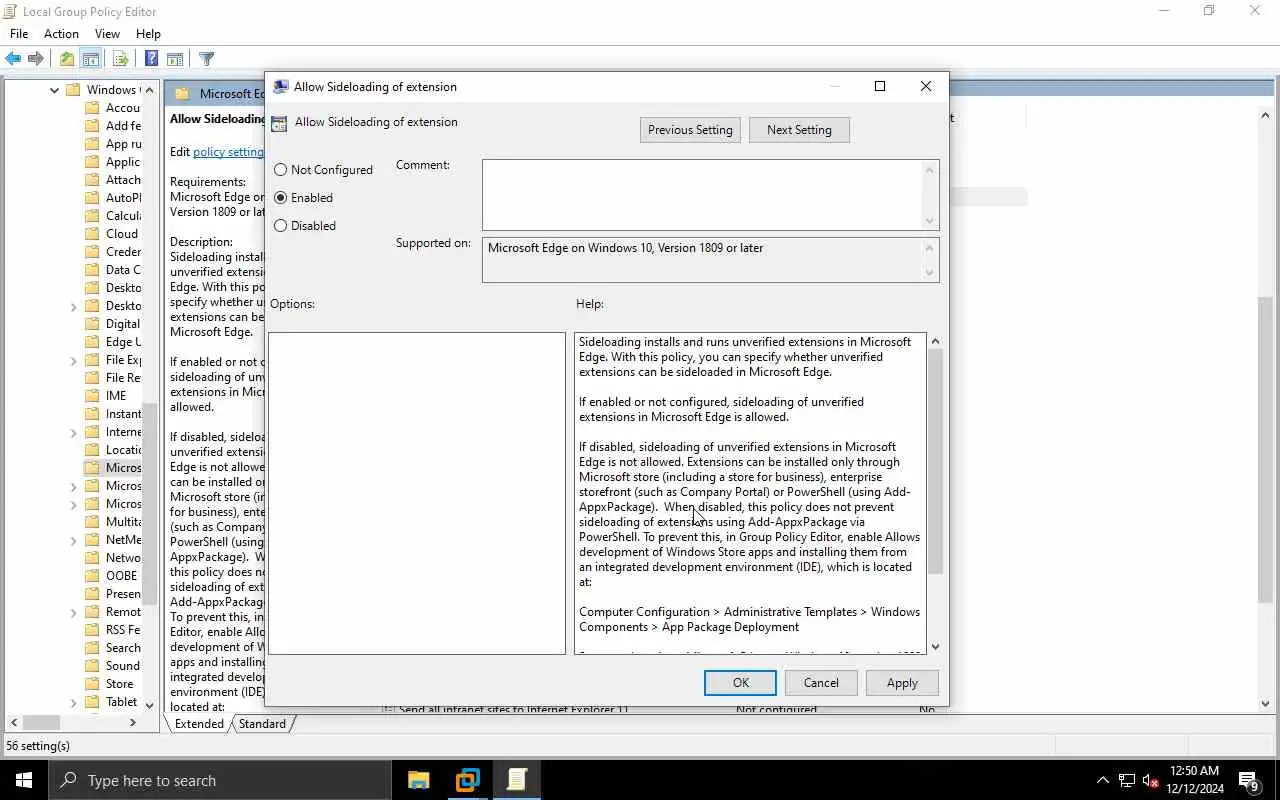This screenshot has width=1280, height=800.
Task: Switch to the Extended tab
Action: pos(199,724)
